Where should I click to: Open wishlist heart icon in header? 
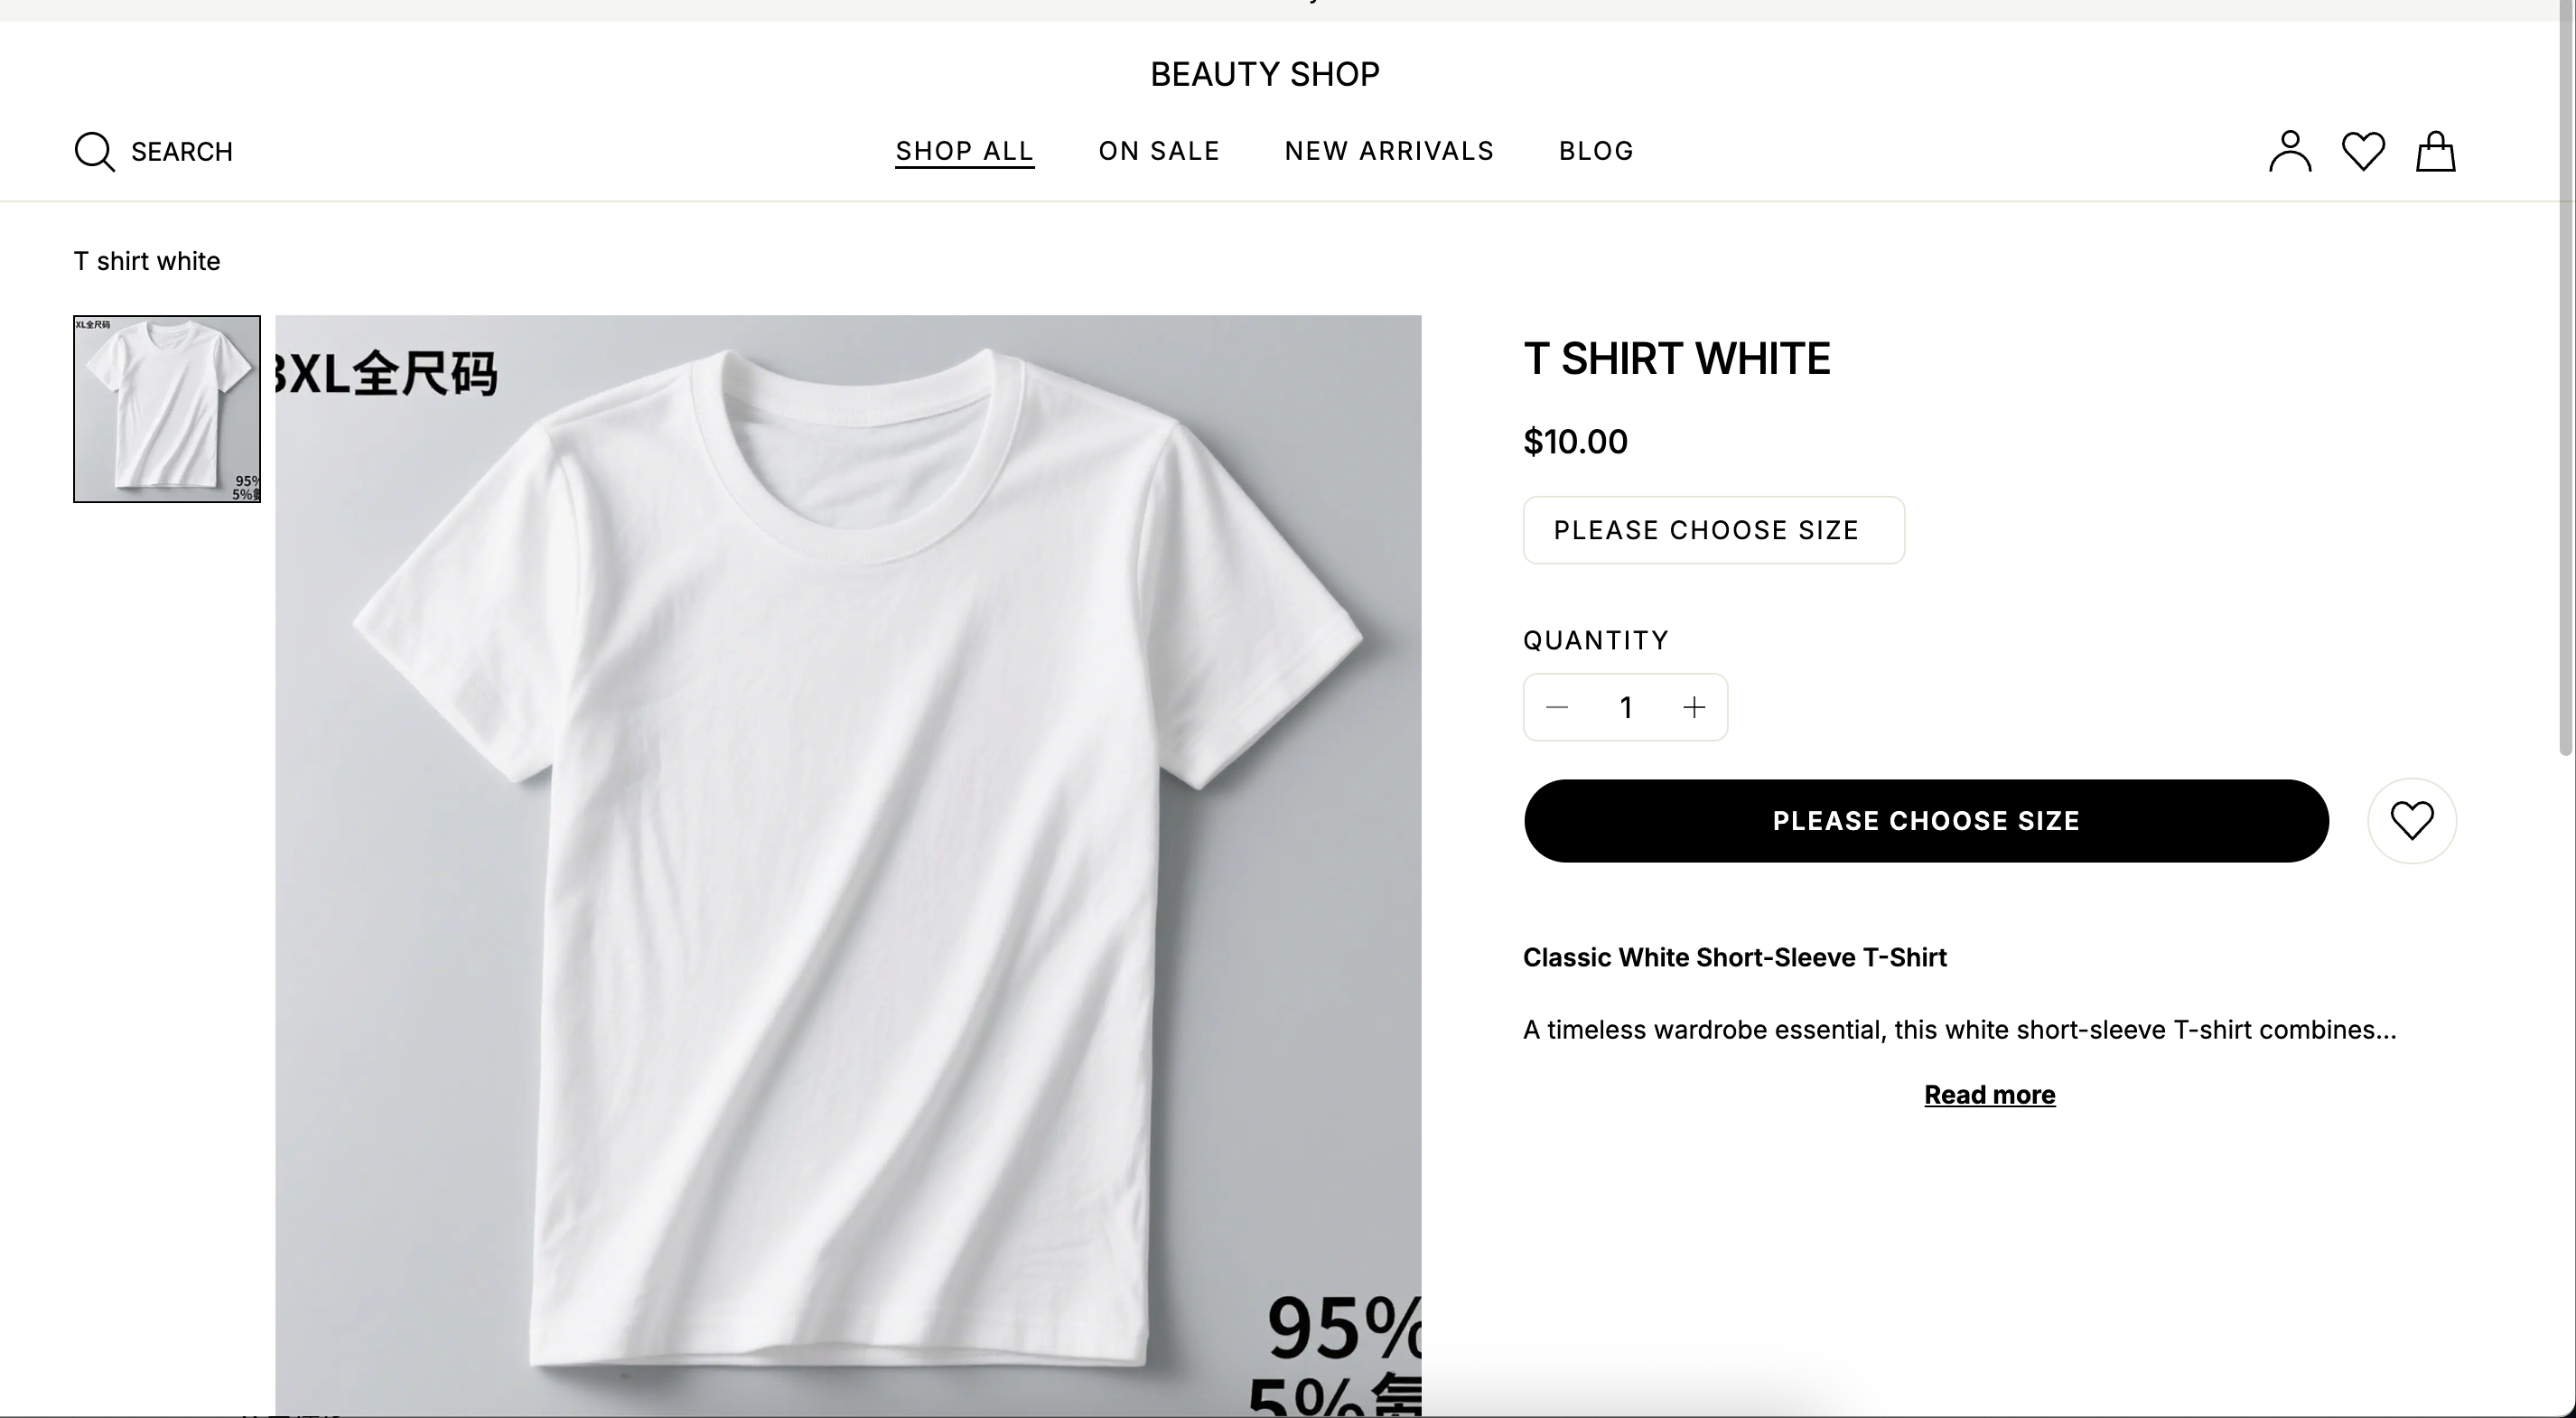click(2363, 152)
